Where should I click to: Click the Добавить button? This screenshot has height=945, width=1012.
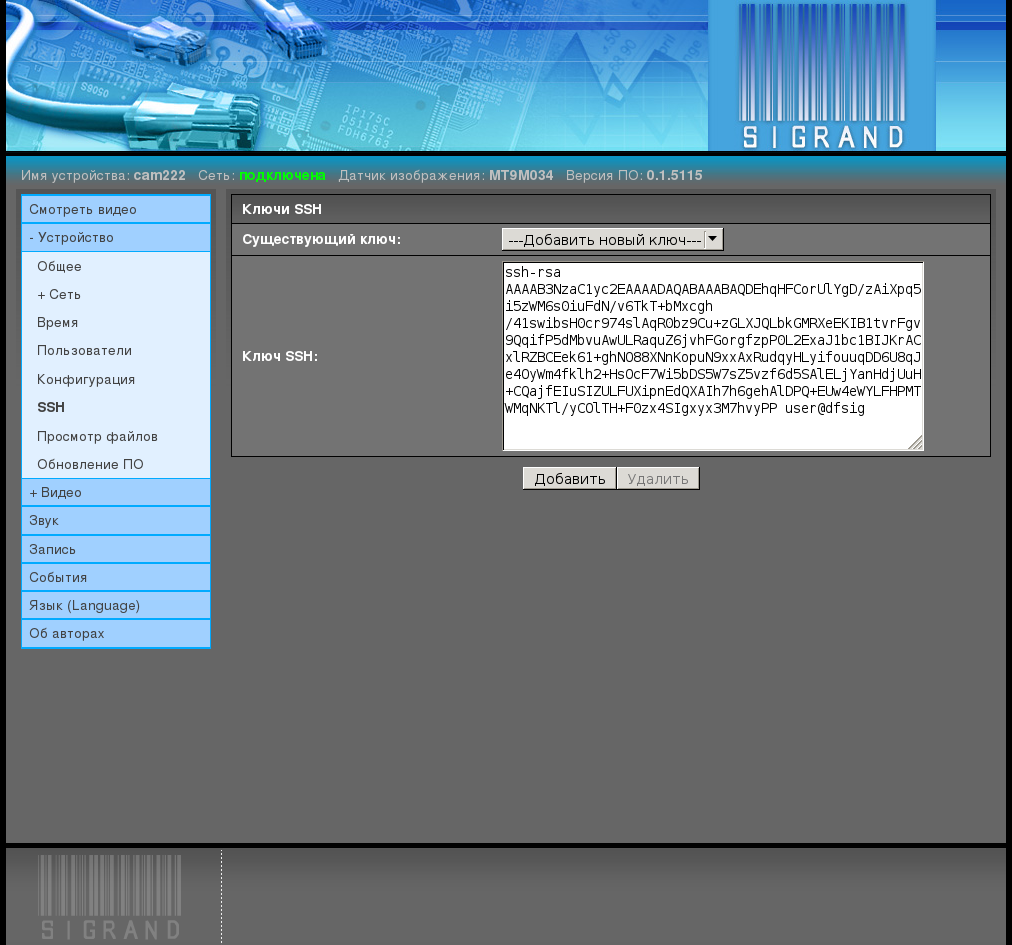(x=569, y=478)
